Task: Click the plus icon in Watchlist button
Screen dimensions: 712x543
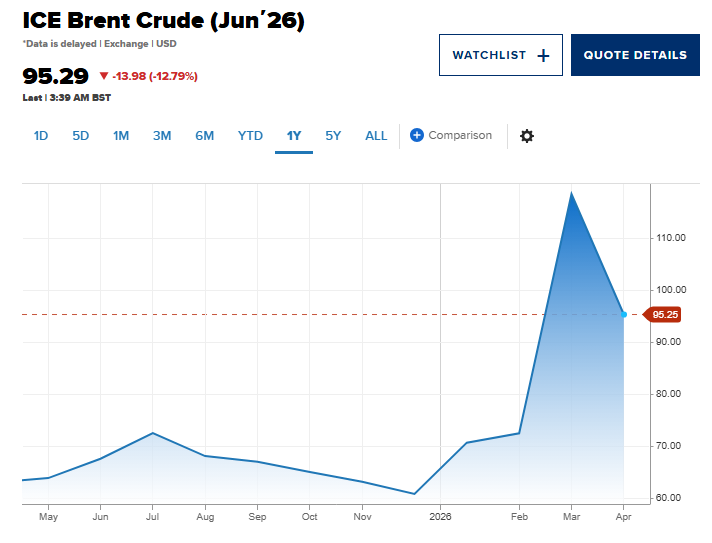Action: coord(543,55)
